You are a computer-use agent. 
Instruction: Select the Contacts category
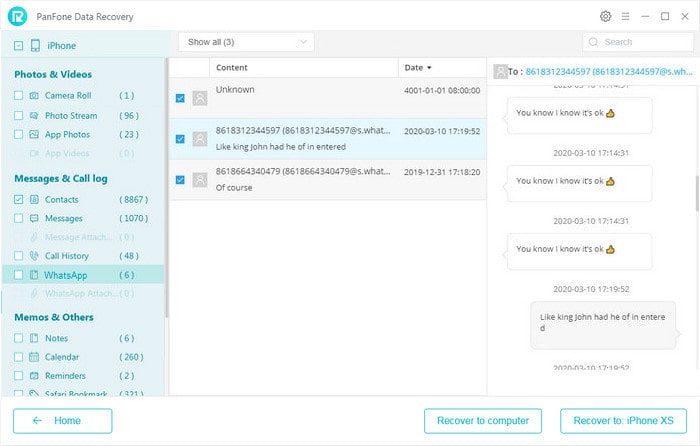62,200
